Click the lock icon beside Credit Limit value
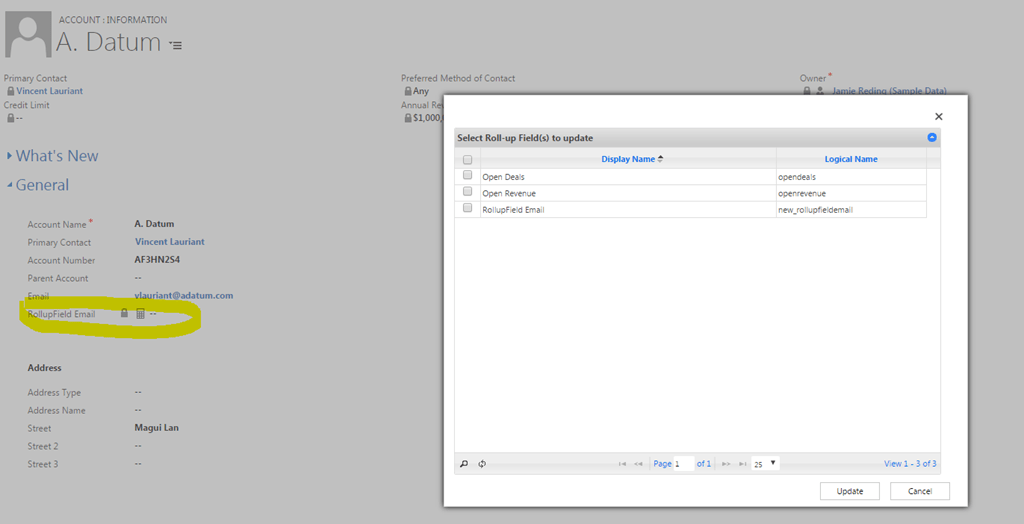Screen dimensions: 1024x524 click(x=10, y=118)
